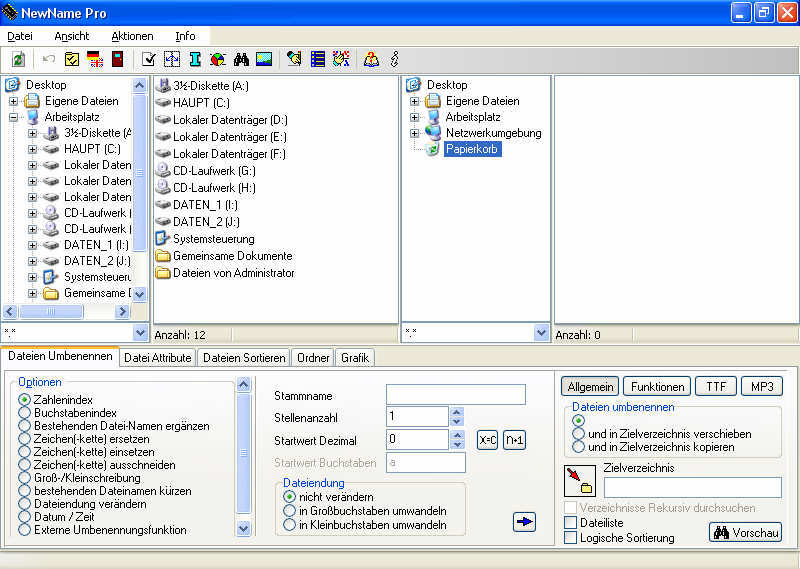Select Netzwerkumgebung in right tree
800x569 pixels.
[493, 133]
